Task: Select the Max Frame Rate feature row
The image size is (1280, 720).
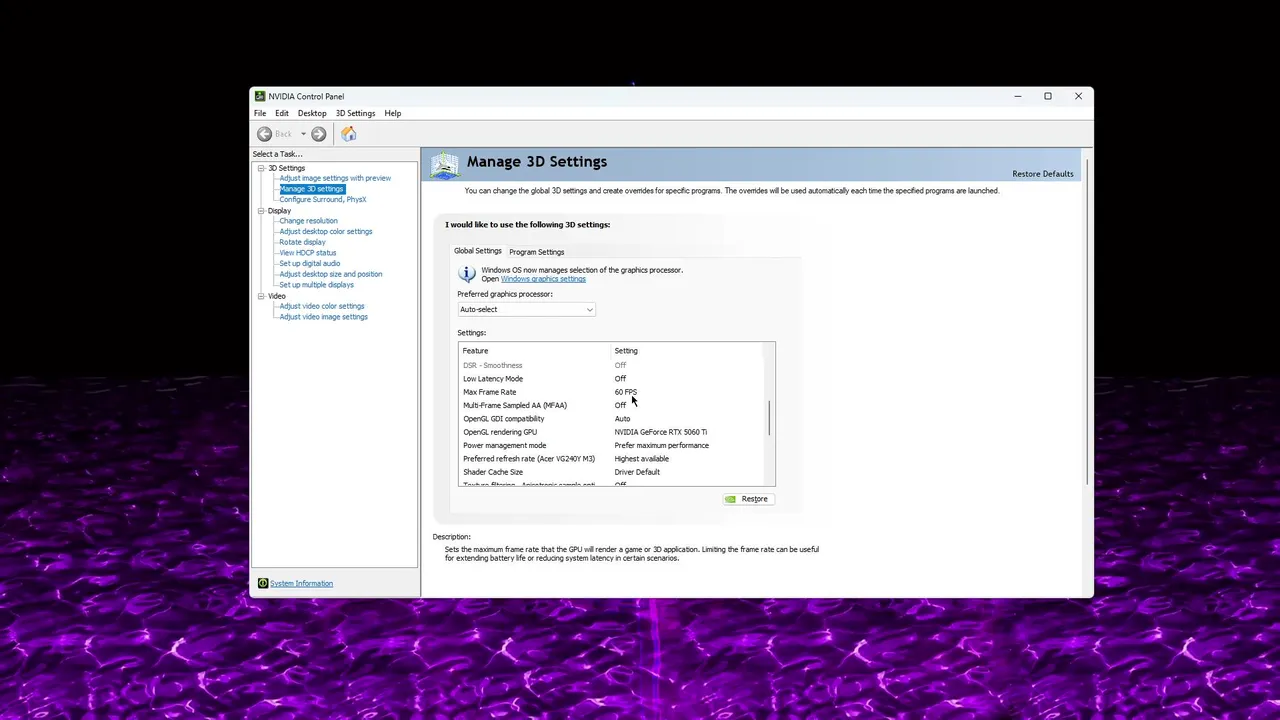Action: click(612, 392)
